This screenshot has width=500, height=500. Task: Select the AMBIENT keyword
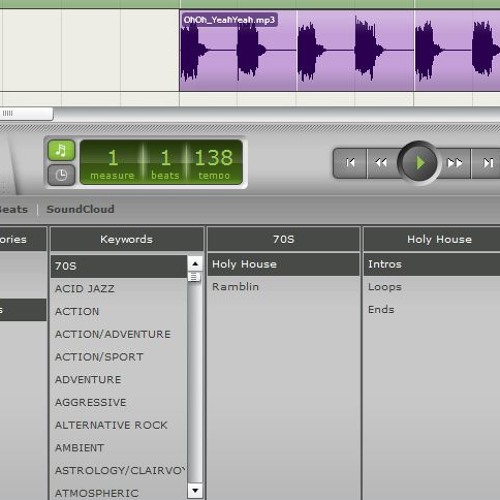[119, 448]
